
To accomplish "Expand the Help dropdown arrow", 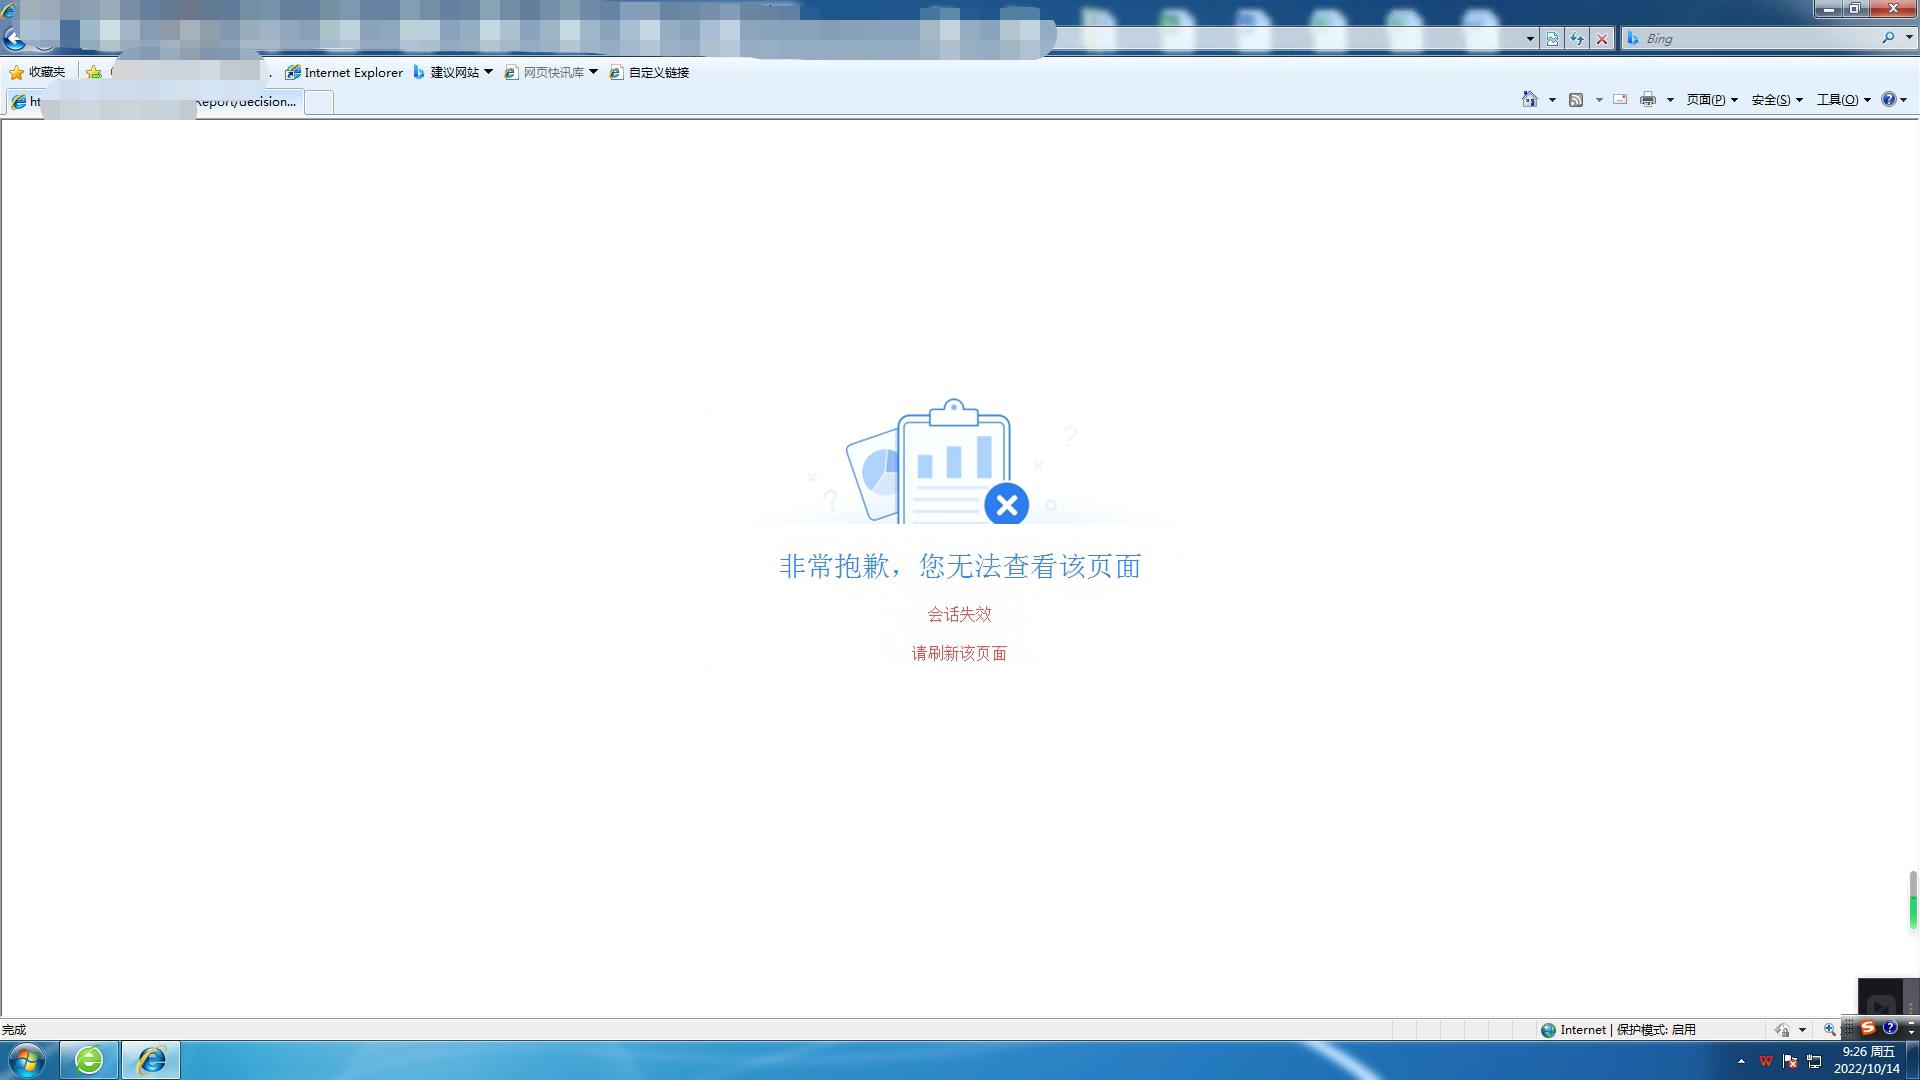I will tap(1903, 100).
